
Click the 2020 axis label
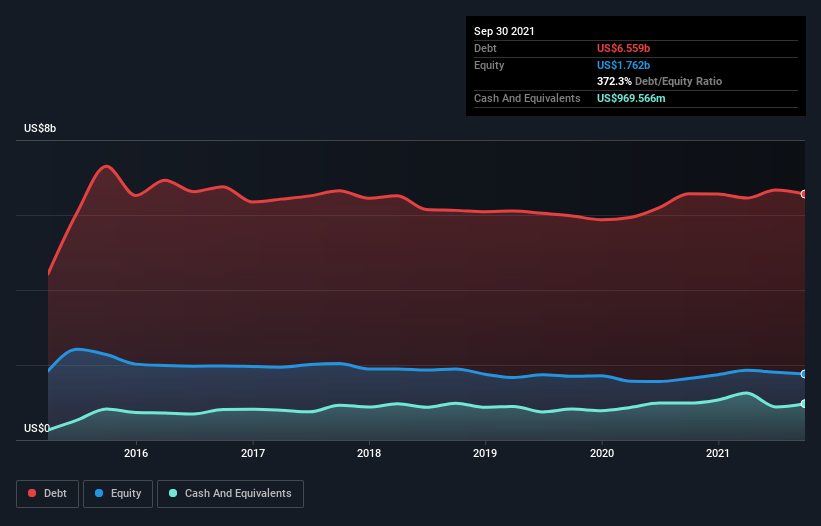pyautogui.click(x=602, y=453)
